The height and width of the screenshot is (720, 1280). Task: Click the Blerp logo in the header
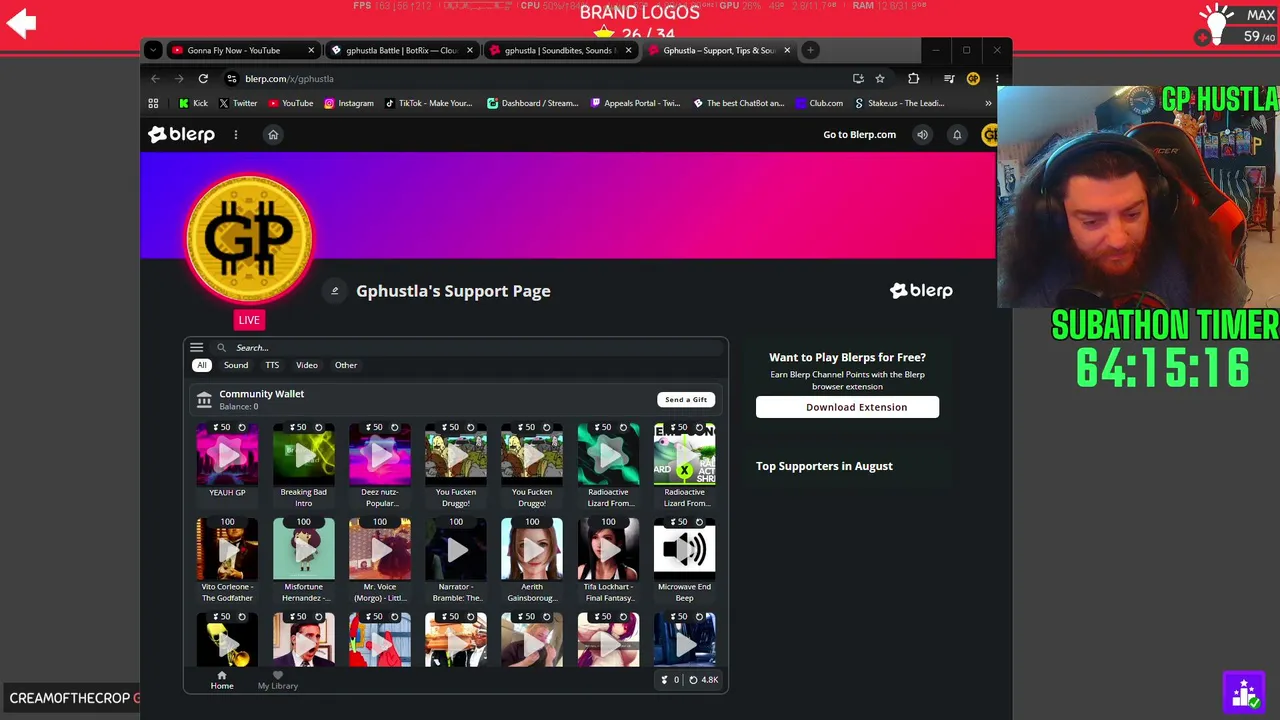pos(181,135)
